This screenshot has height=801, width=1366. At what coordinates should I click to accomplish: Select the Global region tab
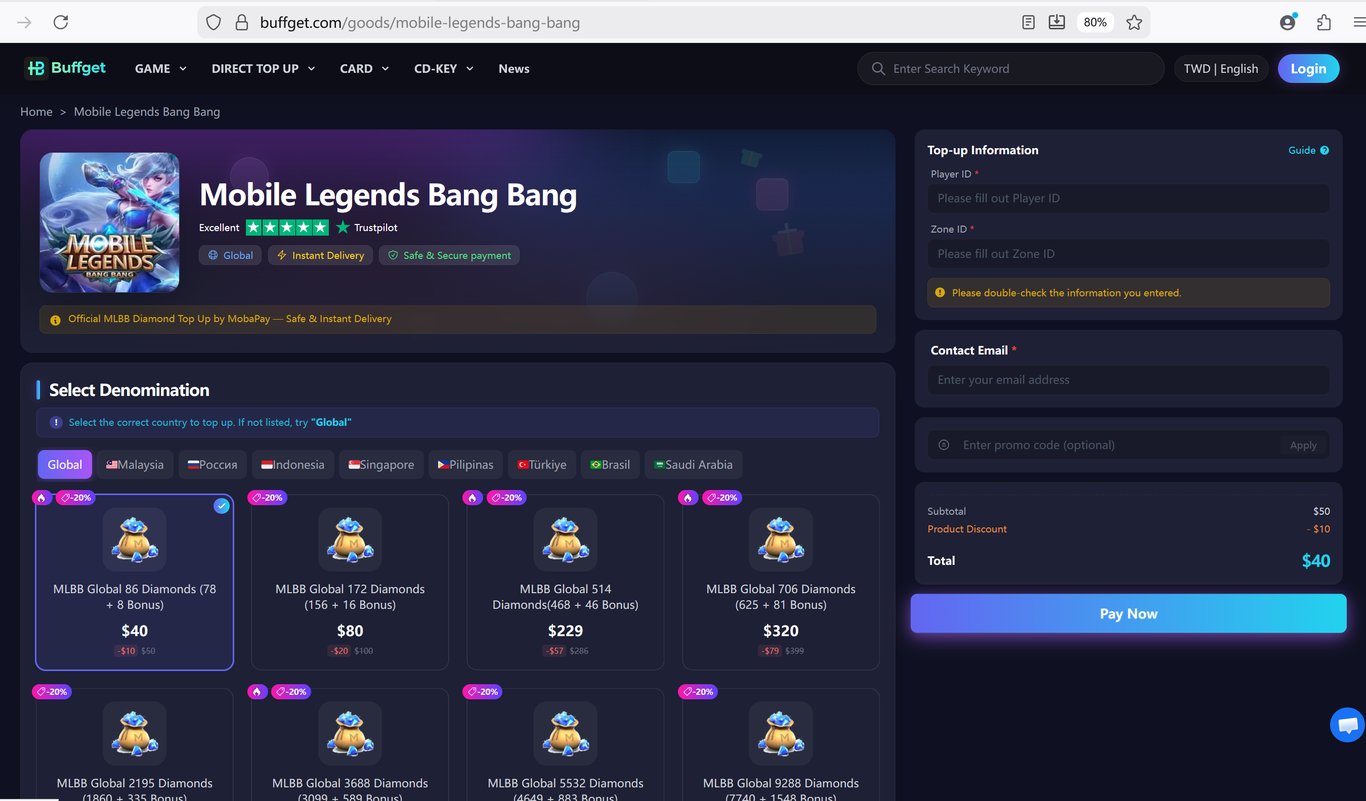tap(65, 464)
